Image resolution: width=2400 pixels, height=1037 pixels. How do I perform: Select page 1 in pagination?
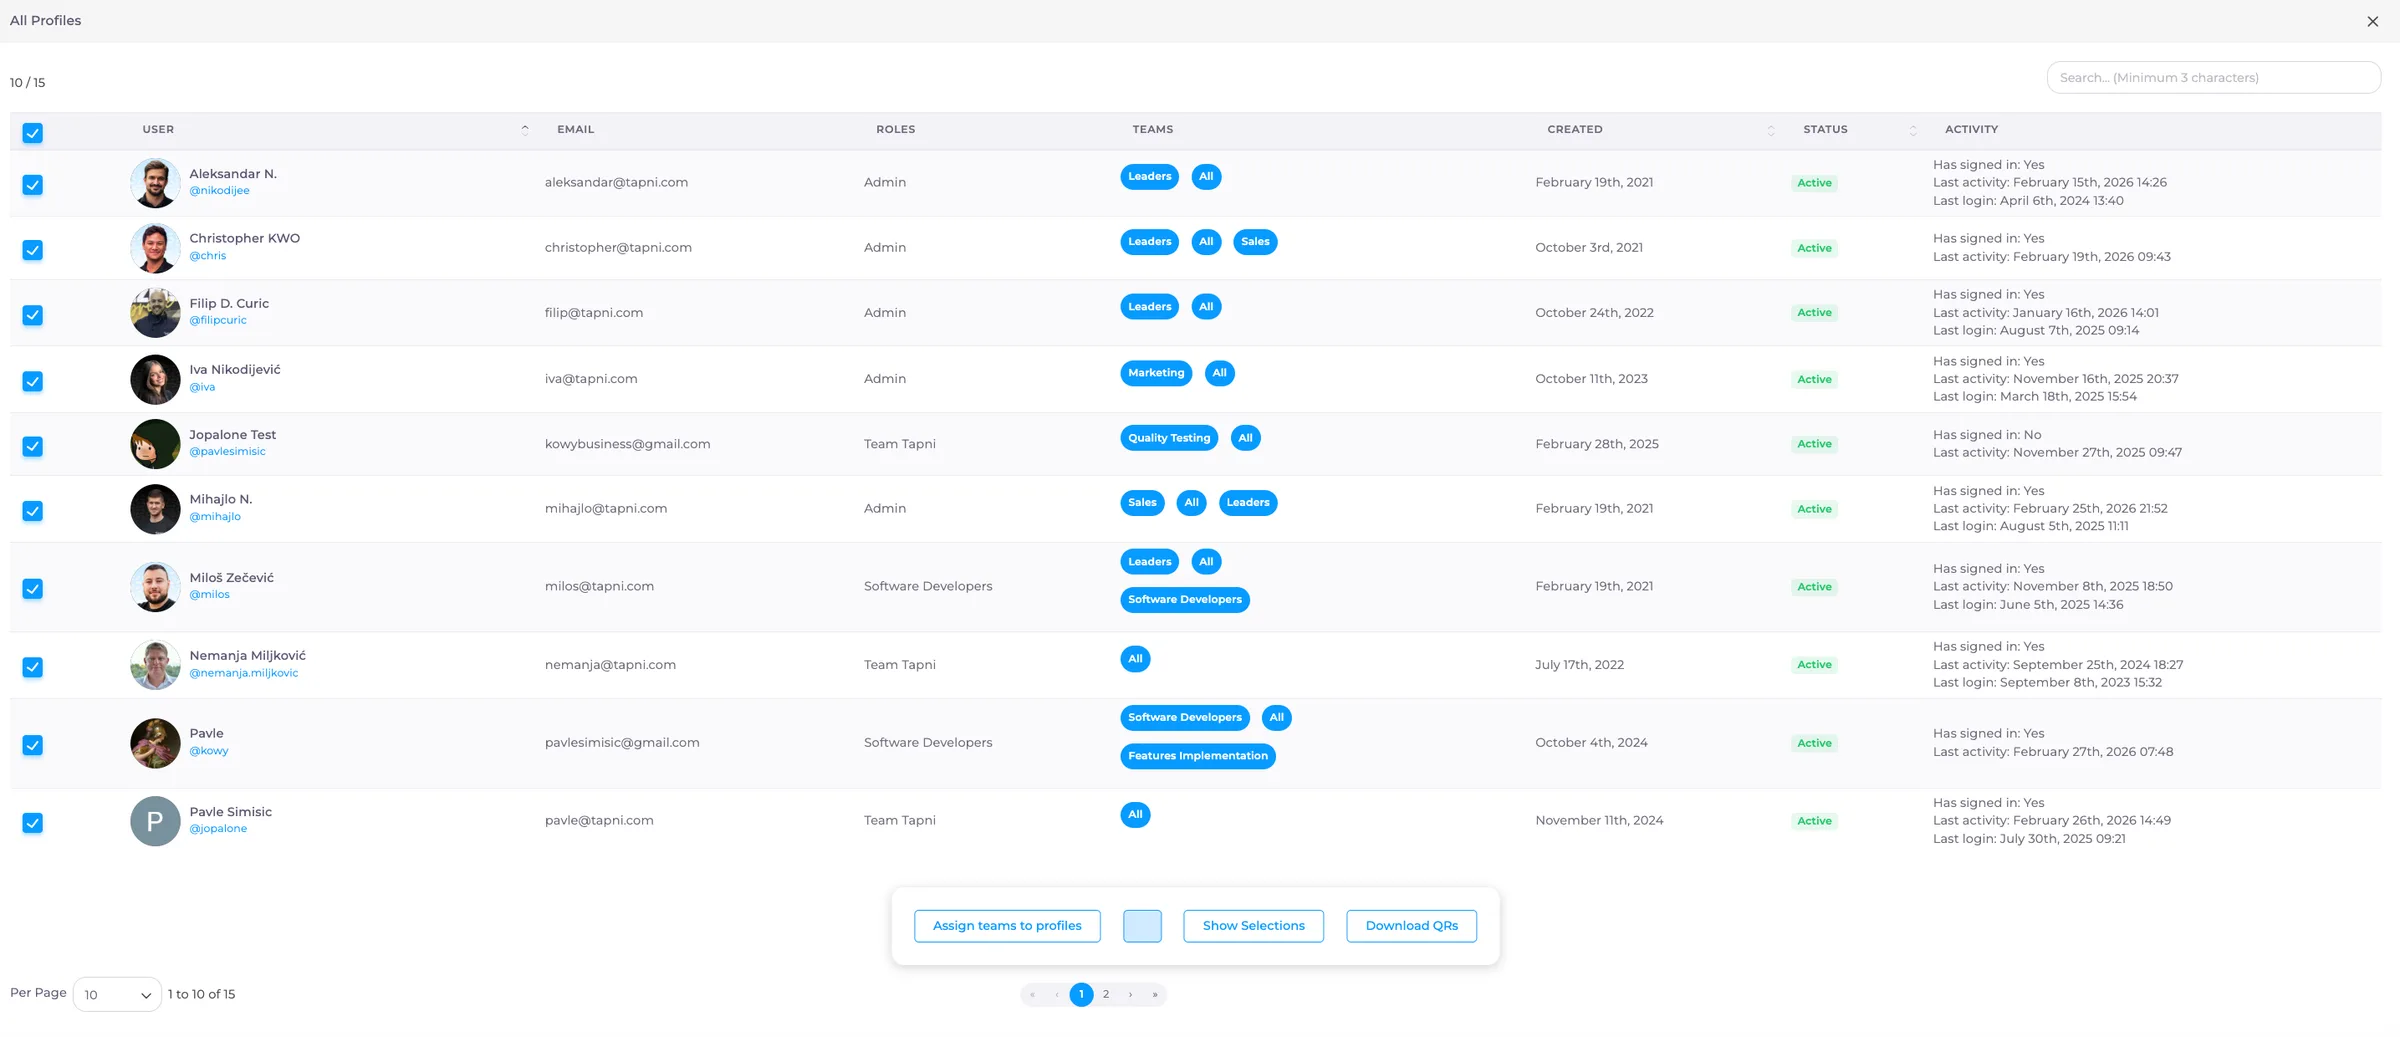pos(1081,994)
